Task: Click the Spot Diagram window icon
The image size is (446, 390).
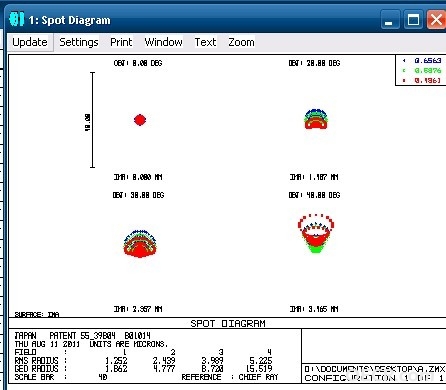Action: [x=16, y=19]
